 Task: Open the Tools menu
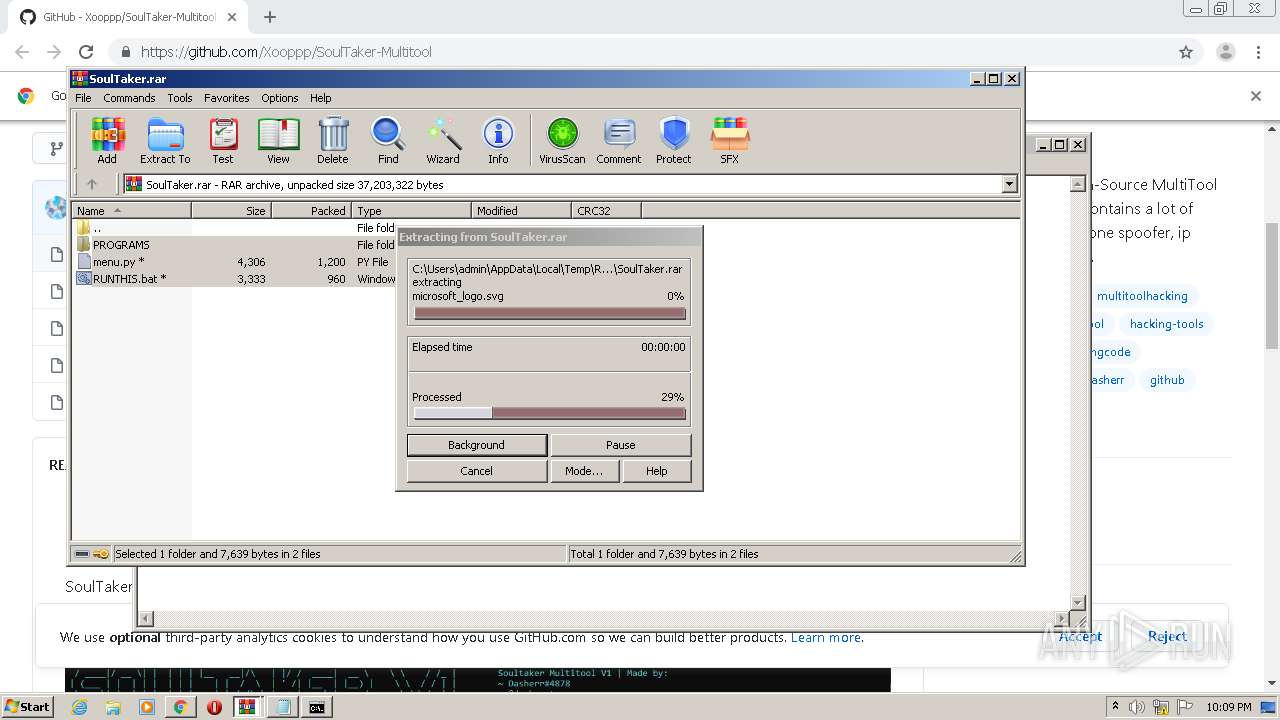[180, 98]
